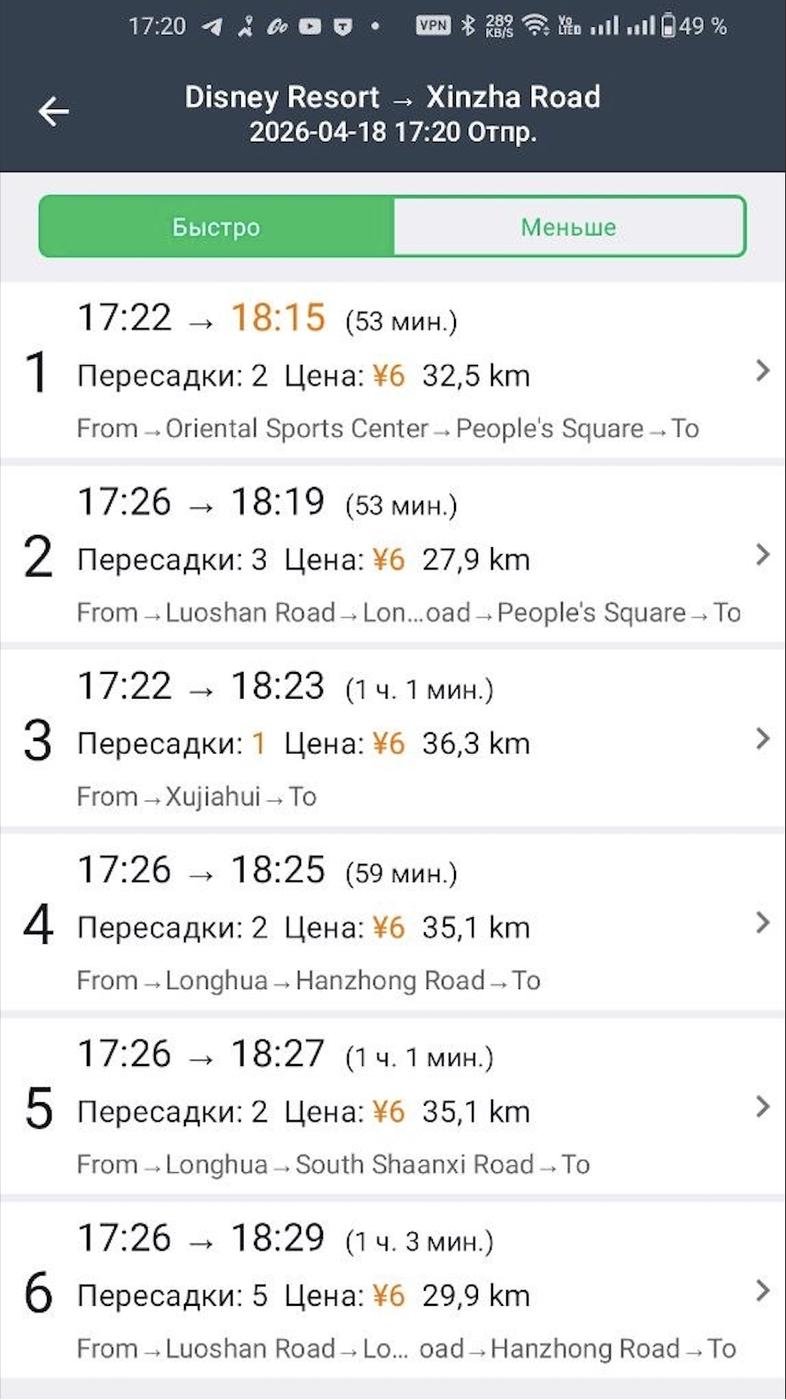Tap the Disney Resort → Xinzha Road title

[392, 97]
